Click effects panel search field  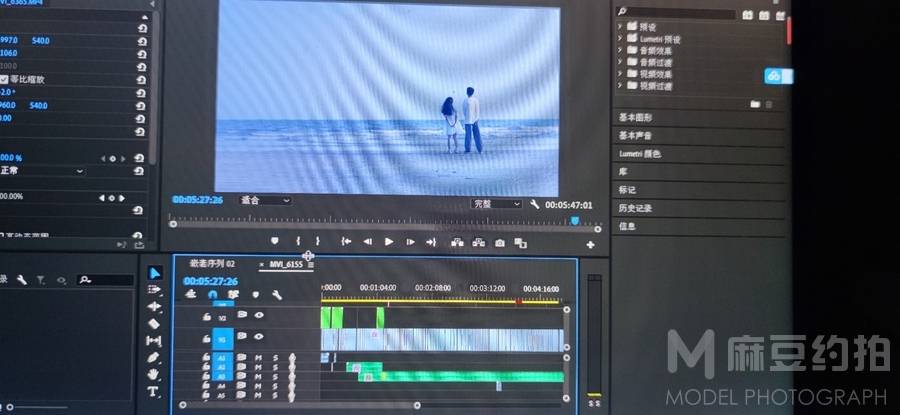[x=676, y=13]
